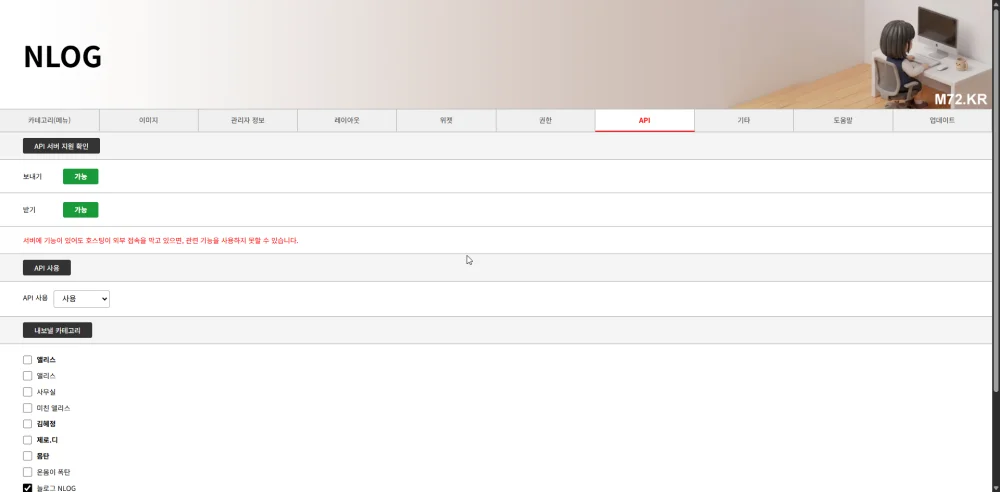Click the NLOG site title
1000x492 pixels.
[x=62, y=57]
